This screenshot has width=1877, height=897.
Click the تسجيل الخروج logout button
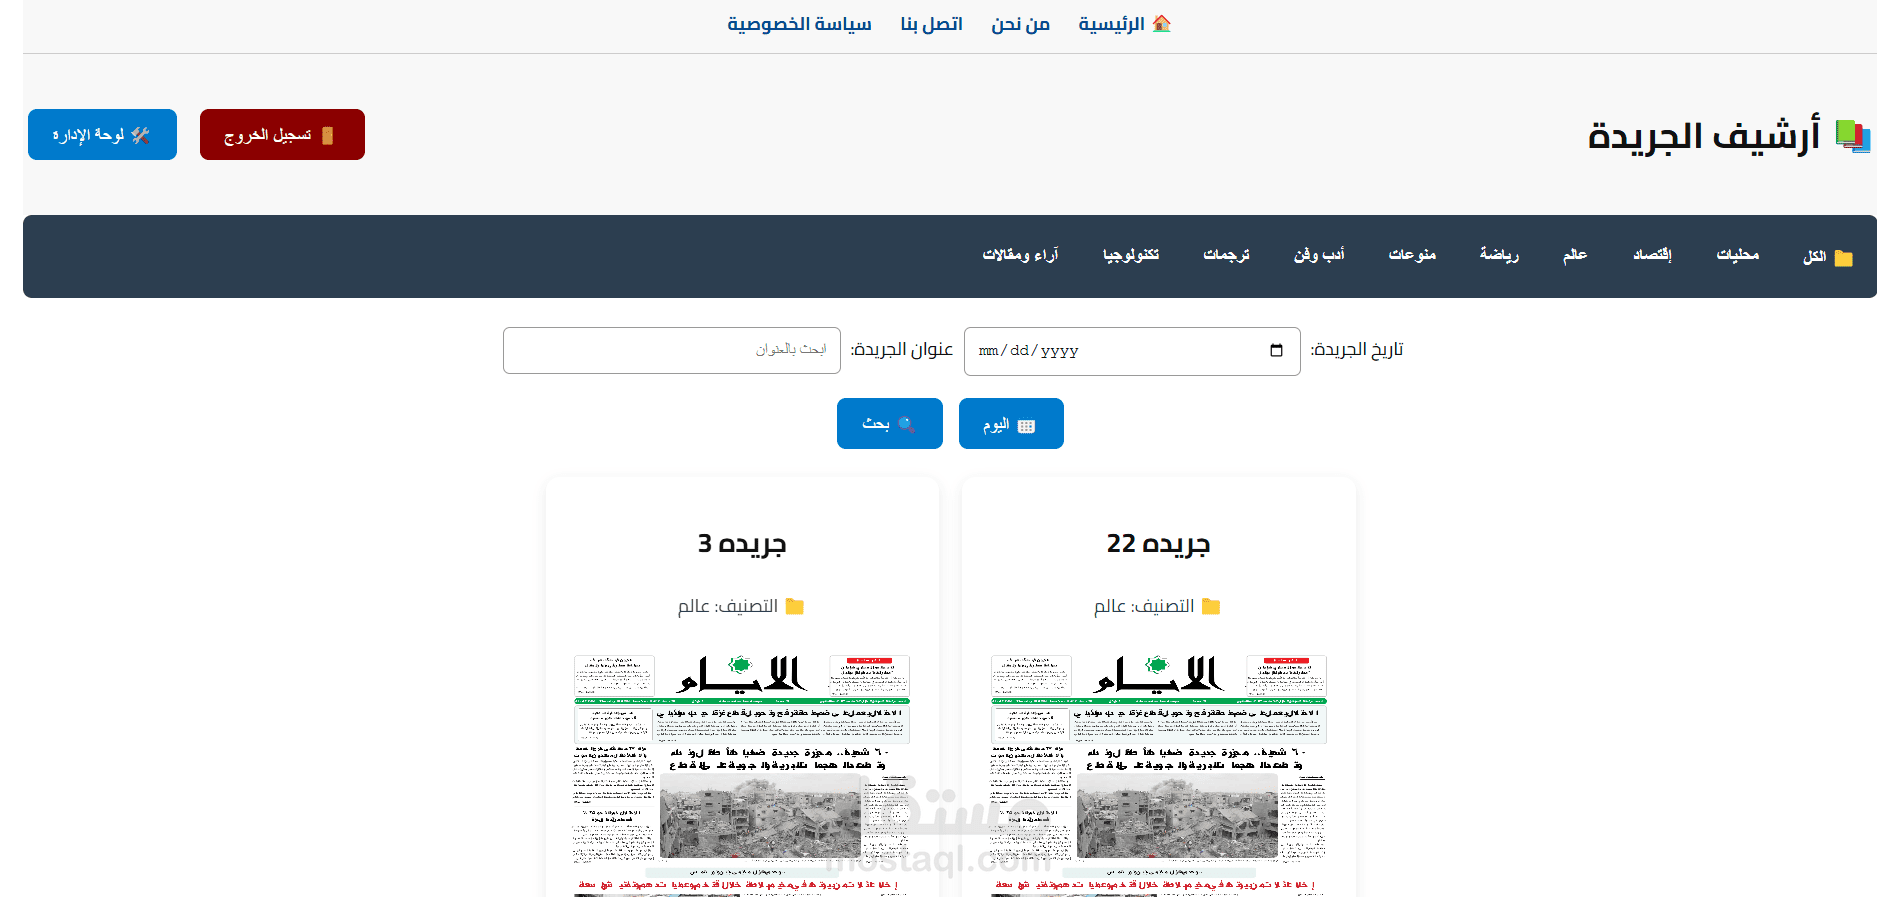tap(282, 134)
